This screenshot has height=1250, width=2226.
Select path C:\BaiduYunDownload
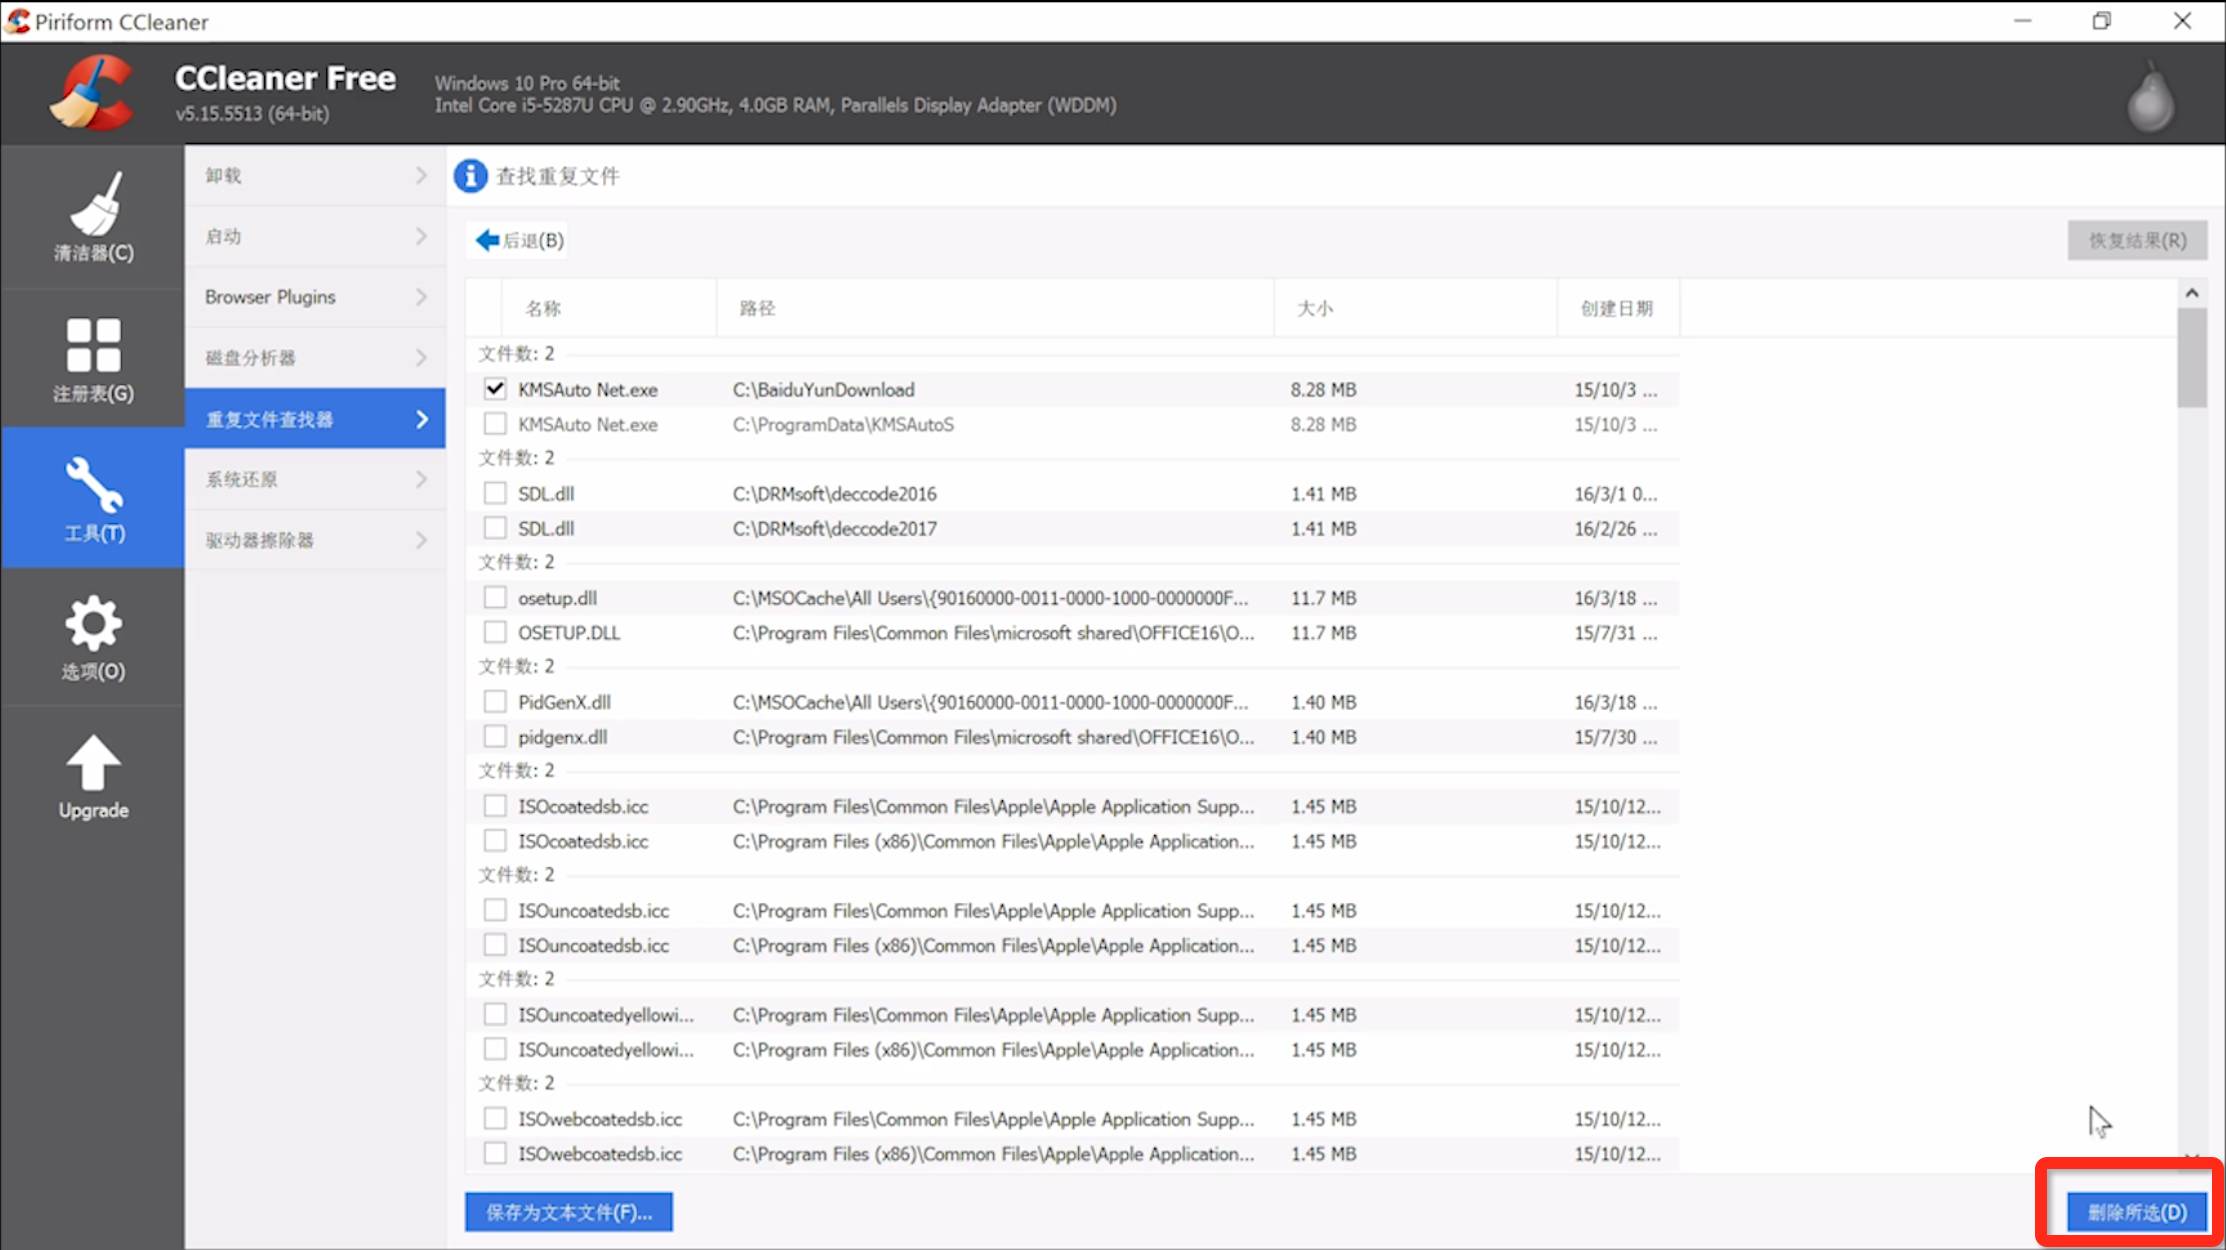coord(823,389)
